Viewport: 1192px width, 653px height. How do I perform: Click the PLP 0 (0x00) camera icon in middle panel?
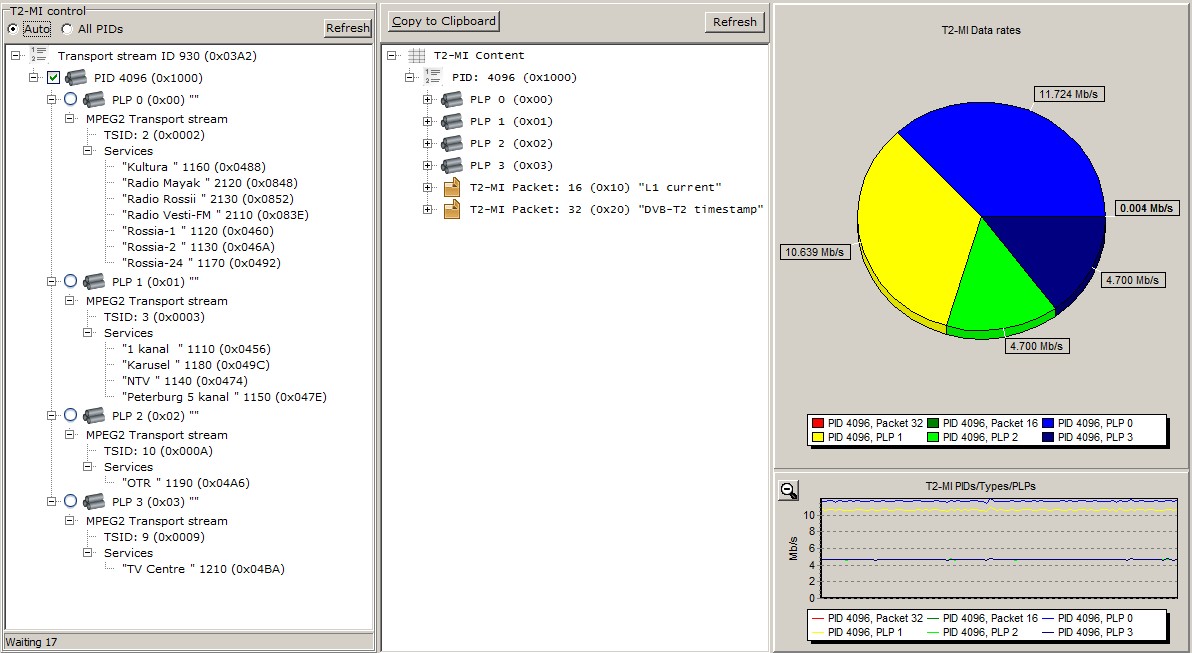[x=452, y=100]
